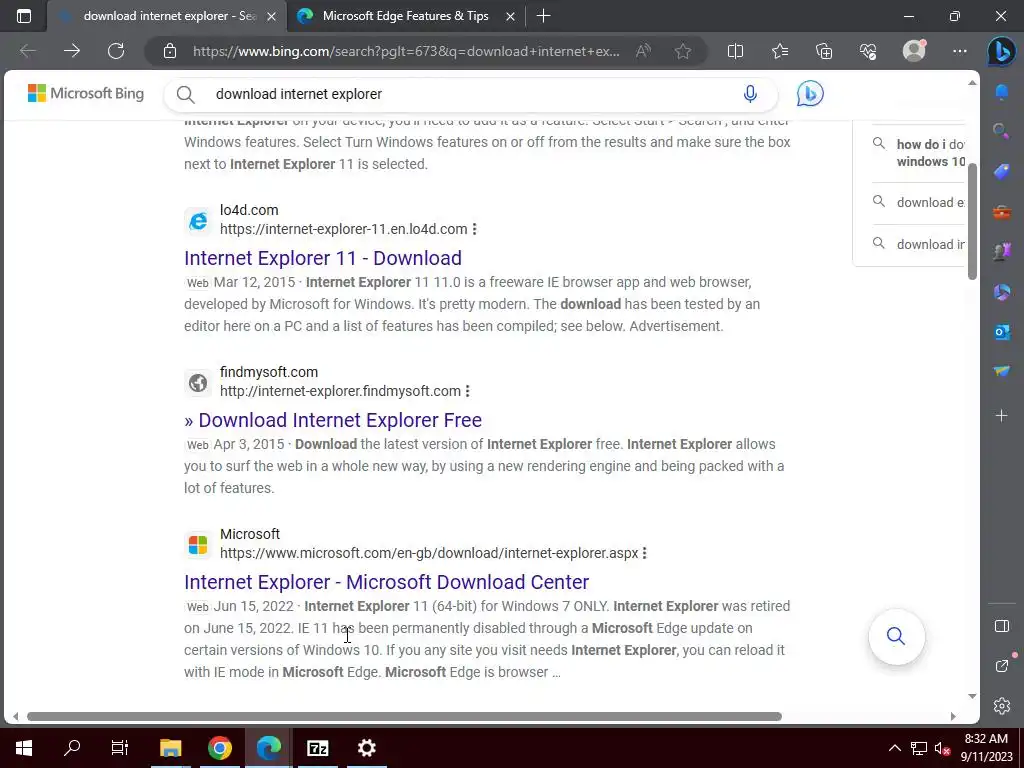The image size is (1024, 768).
Task: Open sidebar Tools briefcase icon
Action: pyautogui.click(x=1002, y=212)
